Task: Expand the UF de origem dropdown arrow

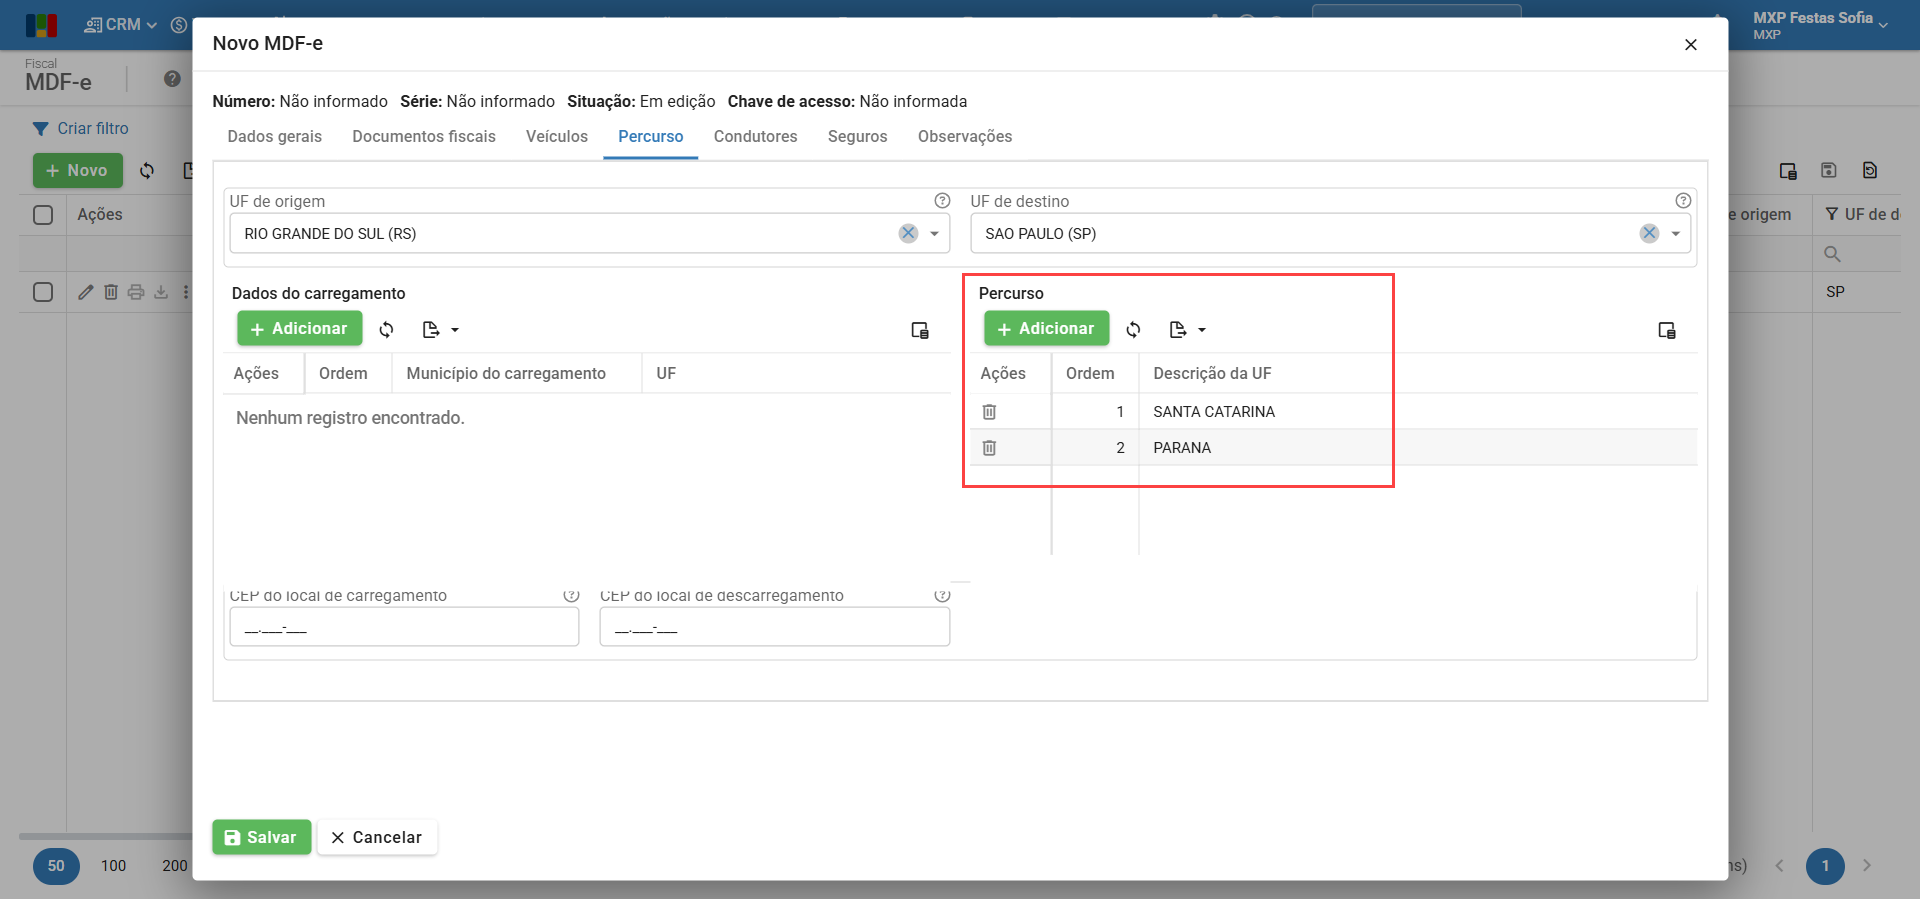Action: pyautogui.click(x=934, y=234)
